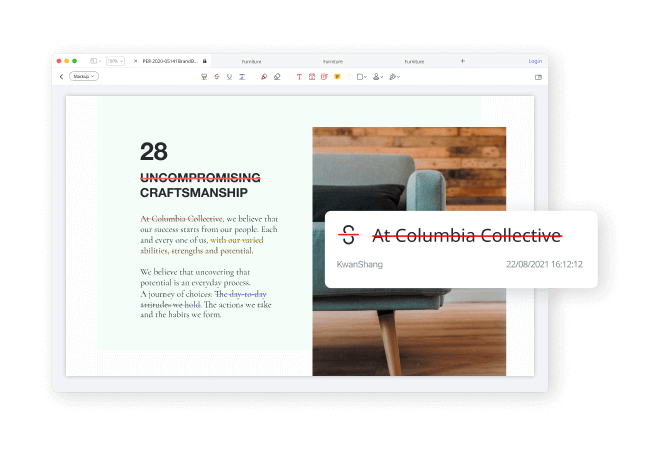Open the shapes tool dropdown
The image size is (645, 450).
(362, 77)
